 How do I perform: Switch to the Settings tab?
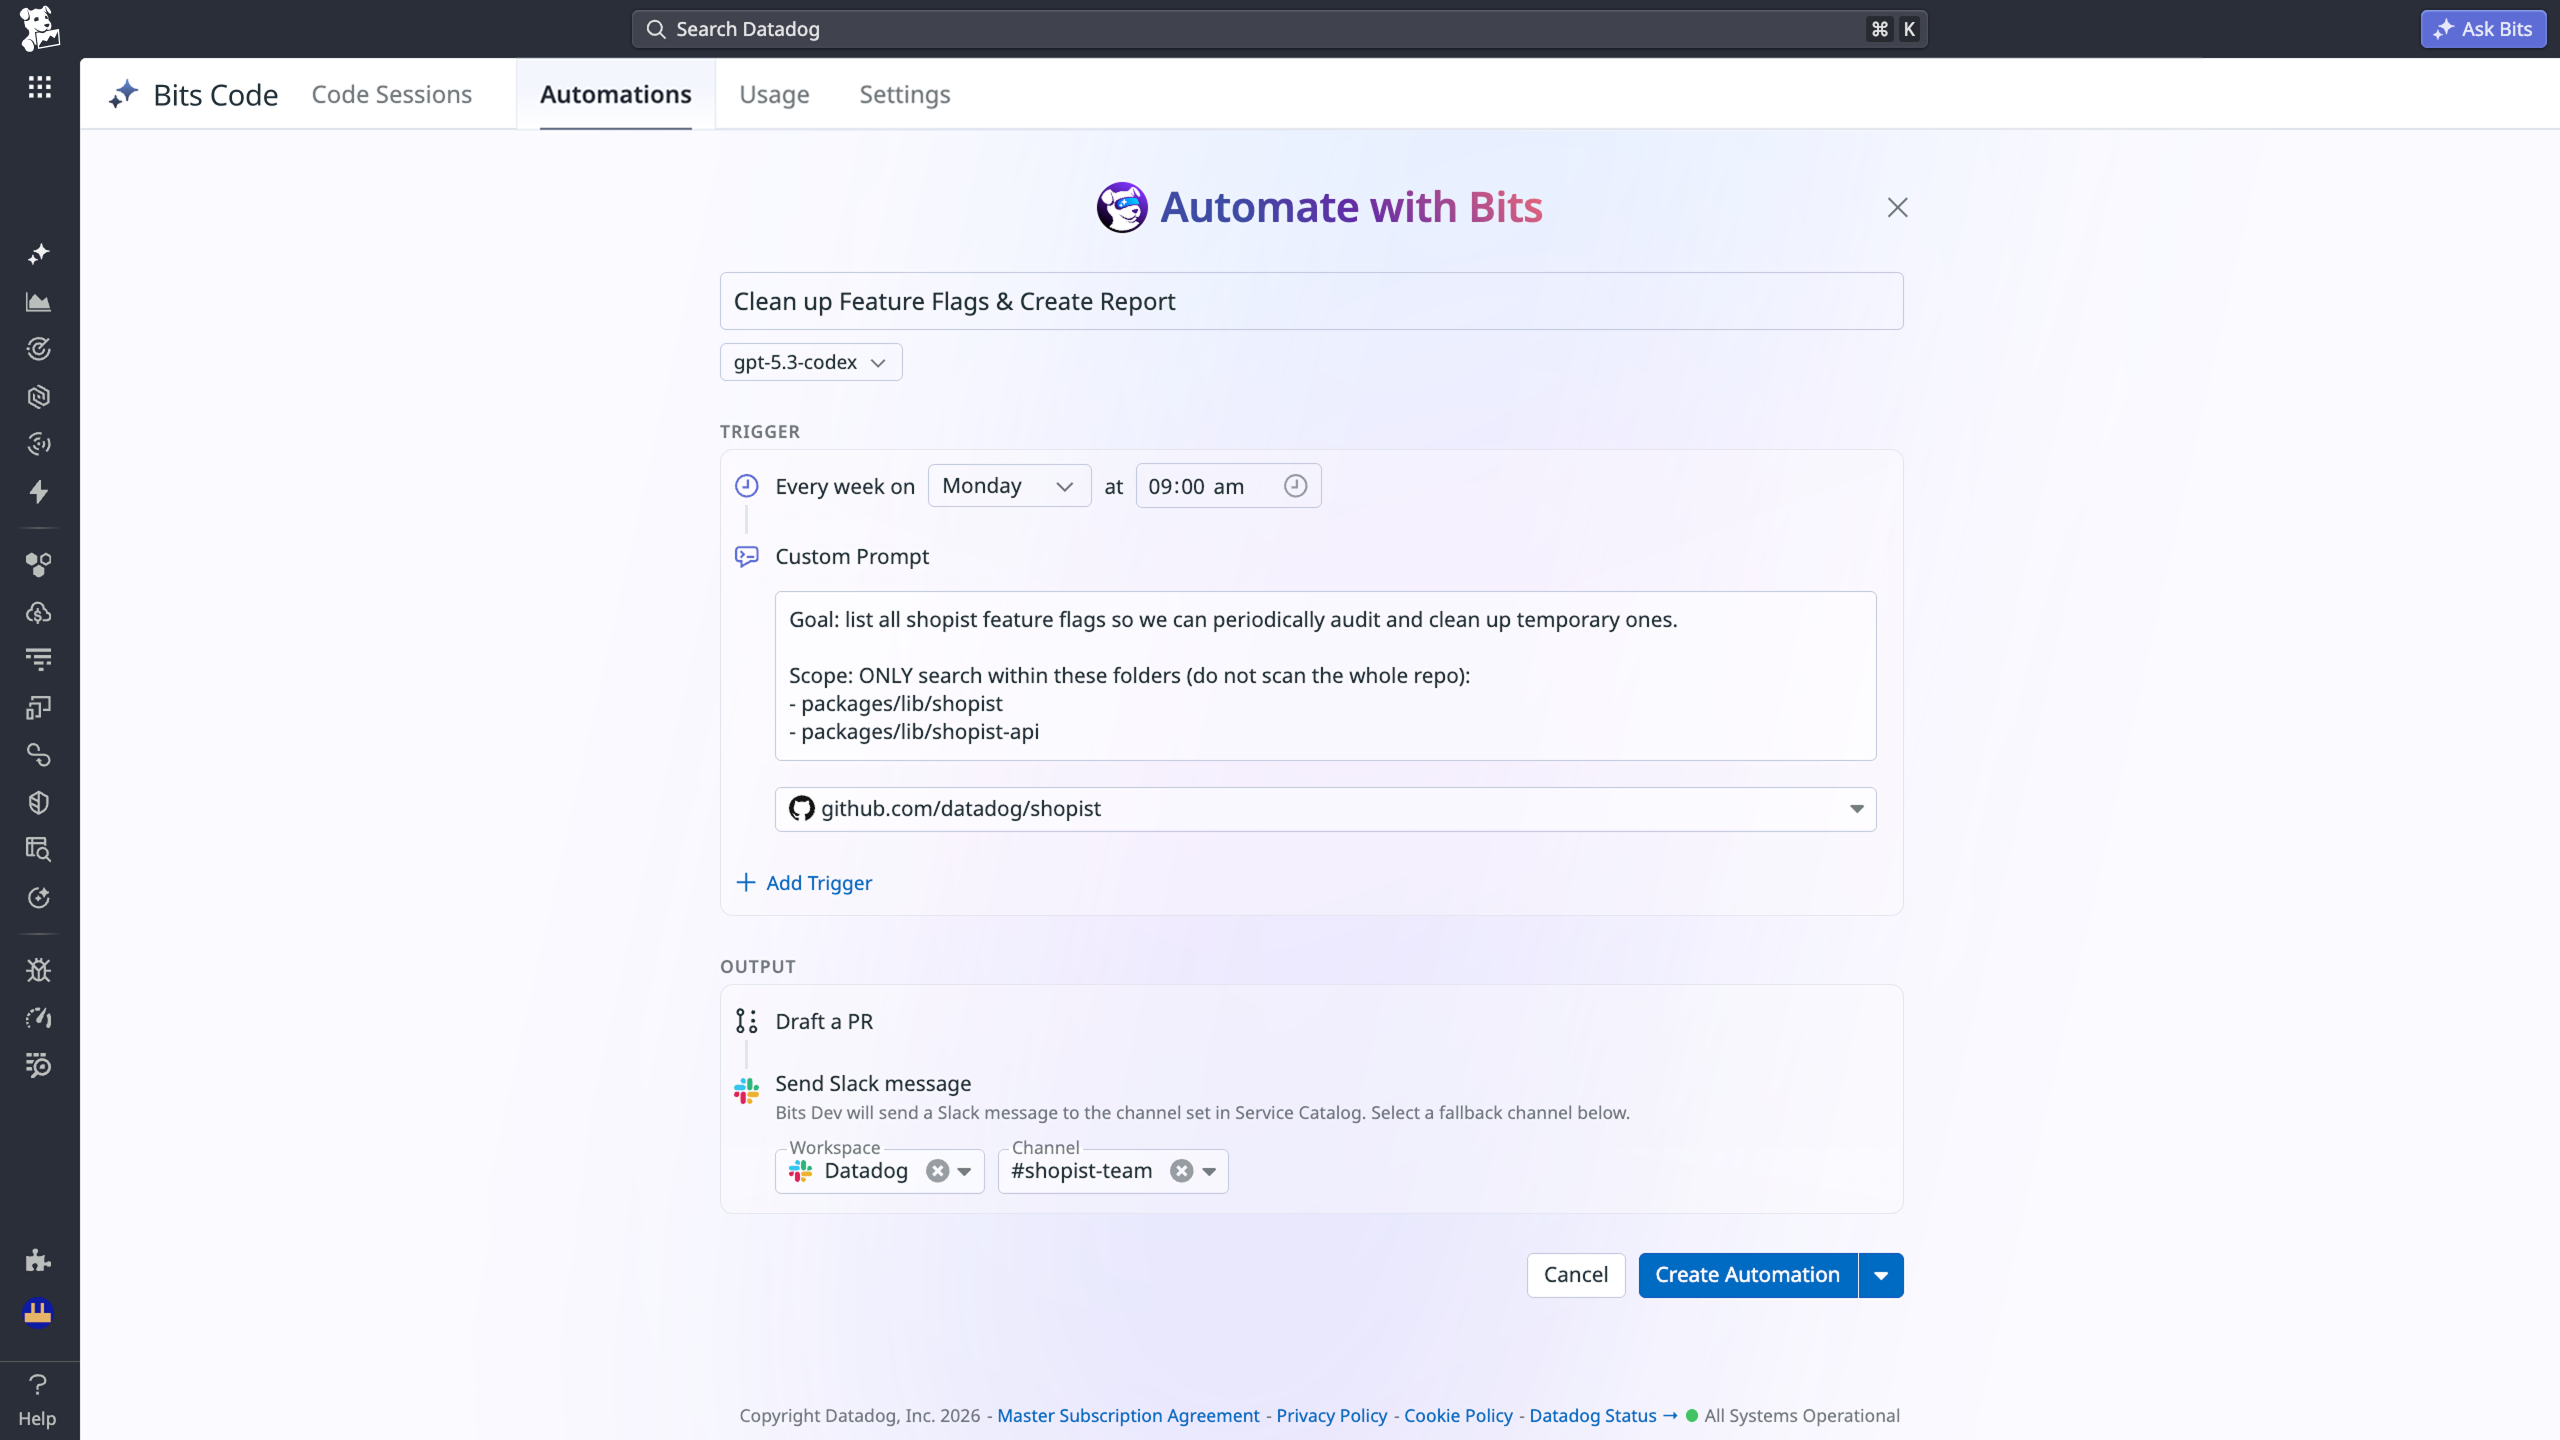904,94
